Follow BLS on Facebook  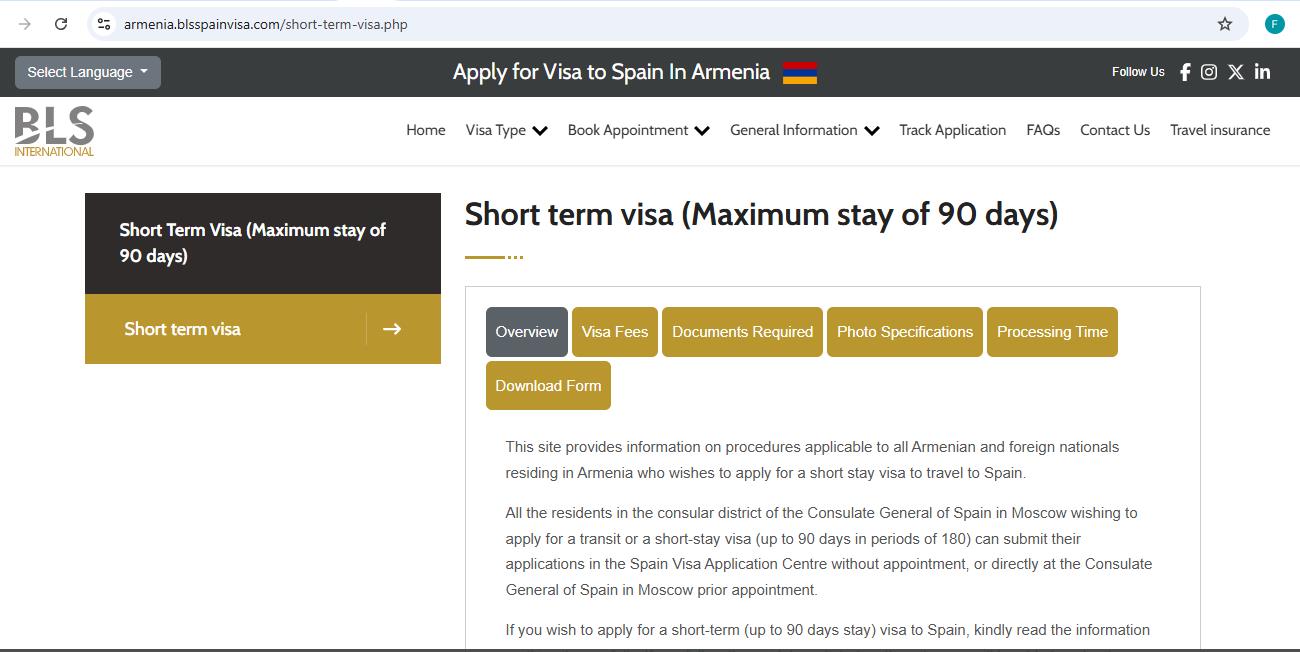[1184, 71]
